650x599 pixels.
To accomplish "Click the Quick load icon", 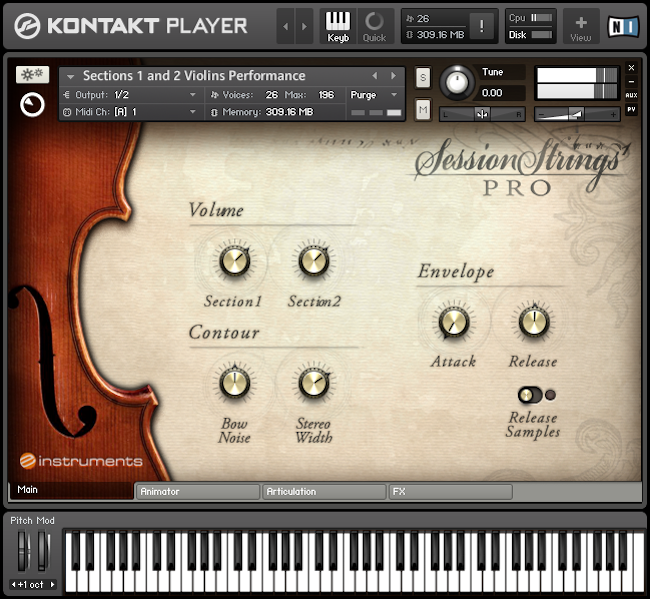I will 374,26.
